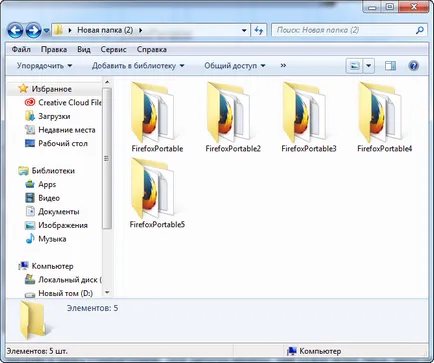Show more toolbar commands with the chevron
Screen dimensions: 434x363
coord(283,66)
